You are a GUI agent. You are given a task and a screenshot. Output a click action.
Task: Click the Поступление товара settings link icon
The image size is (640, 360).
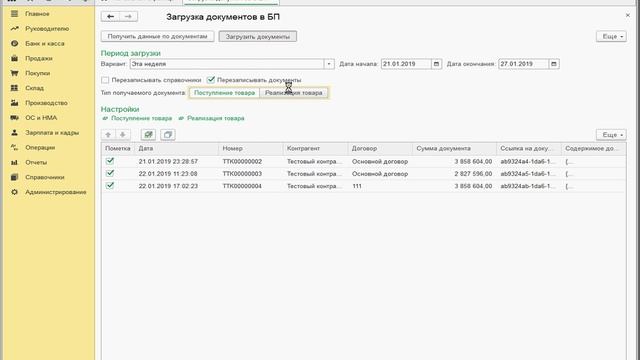tap(105, 118)
